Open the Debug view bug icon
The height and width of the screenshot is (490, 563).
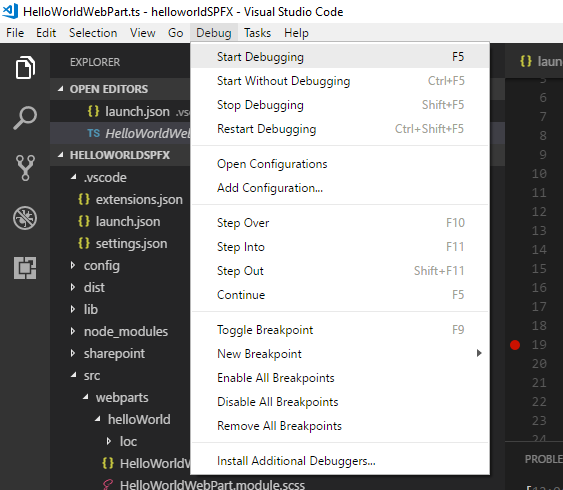click(x=25, y=218)
